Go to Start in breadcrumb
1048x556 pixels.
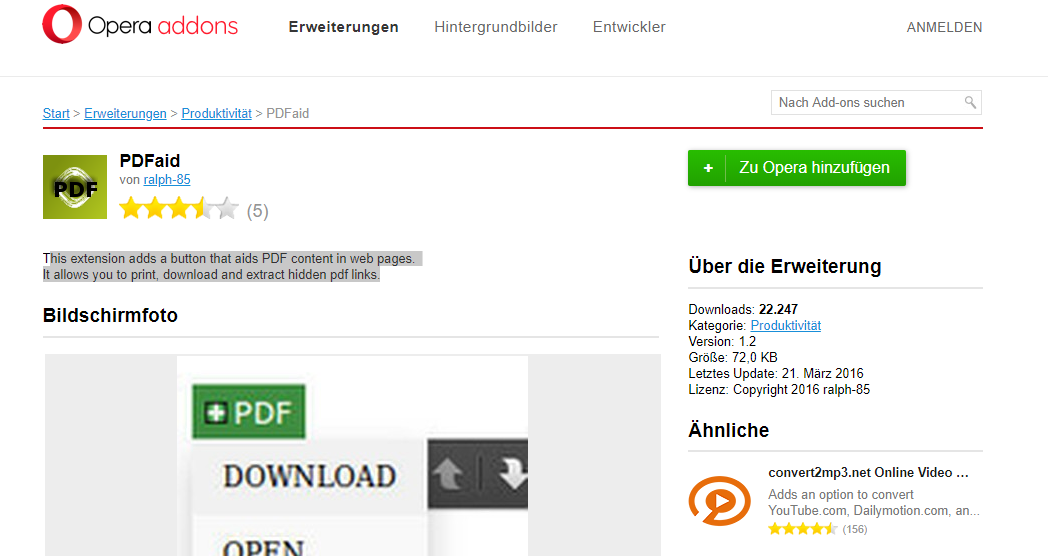pyautogui.click(x=56, y=113)
